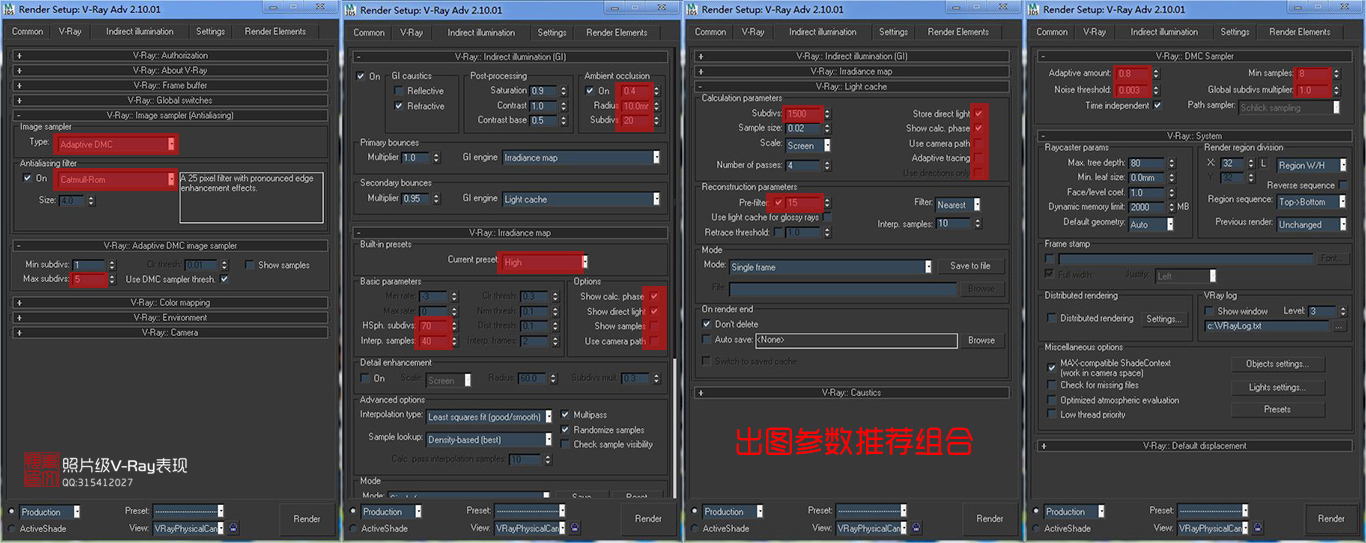
Task: Click the Browse button next to Auto save
Action: pyautogui.click(x=981, y=340)
